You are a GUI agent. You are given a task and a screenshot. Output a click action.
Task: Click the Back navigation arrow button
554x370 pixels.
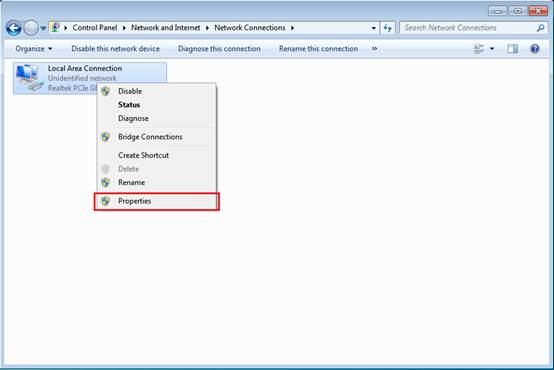coord(14,28)
